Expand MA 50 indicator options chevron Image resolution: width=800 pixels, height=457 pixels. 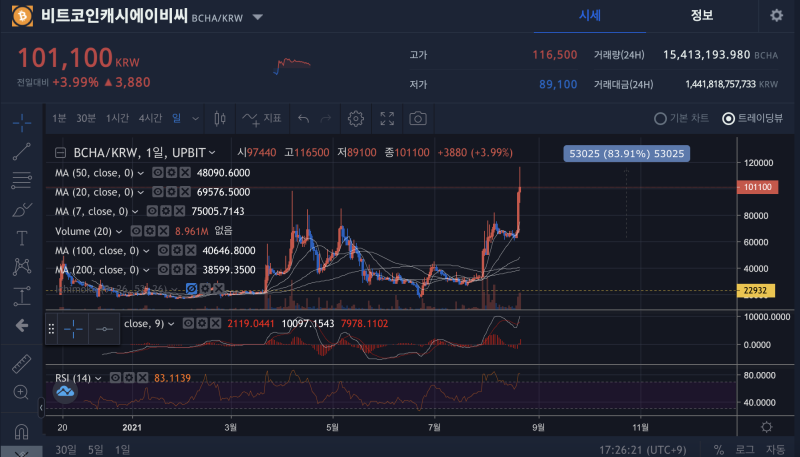pyautogui.click(x=141, y=173)
